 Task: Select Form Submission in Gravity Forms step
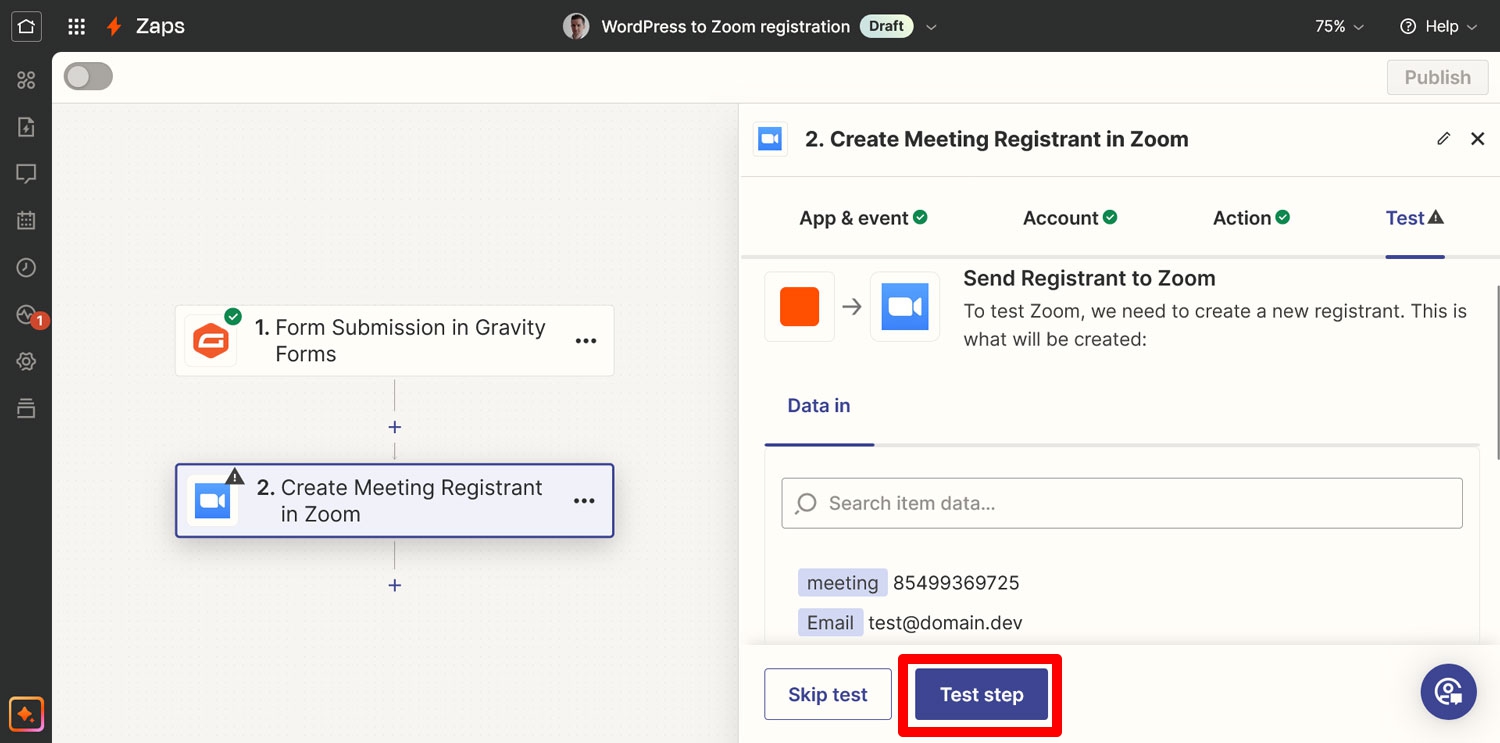click(x=394, y=341)
